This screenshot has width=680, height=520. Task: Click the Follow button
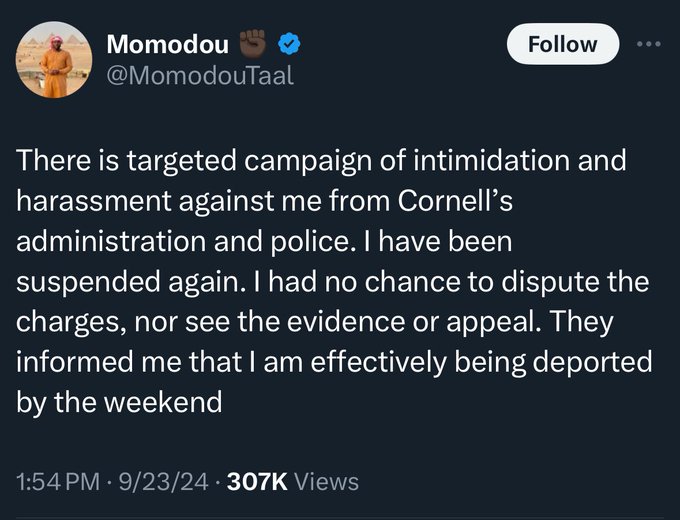click(562, 44)
